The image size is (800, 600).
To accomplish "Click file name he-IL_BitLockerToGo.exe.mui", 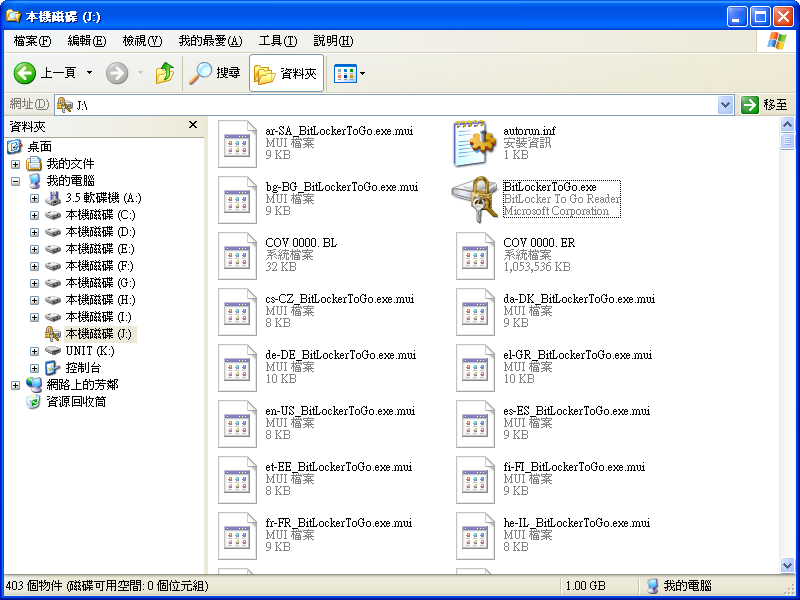I will pos(577,523).
